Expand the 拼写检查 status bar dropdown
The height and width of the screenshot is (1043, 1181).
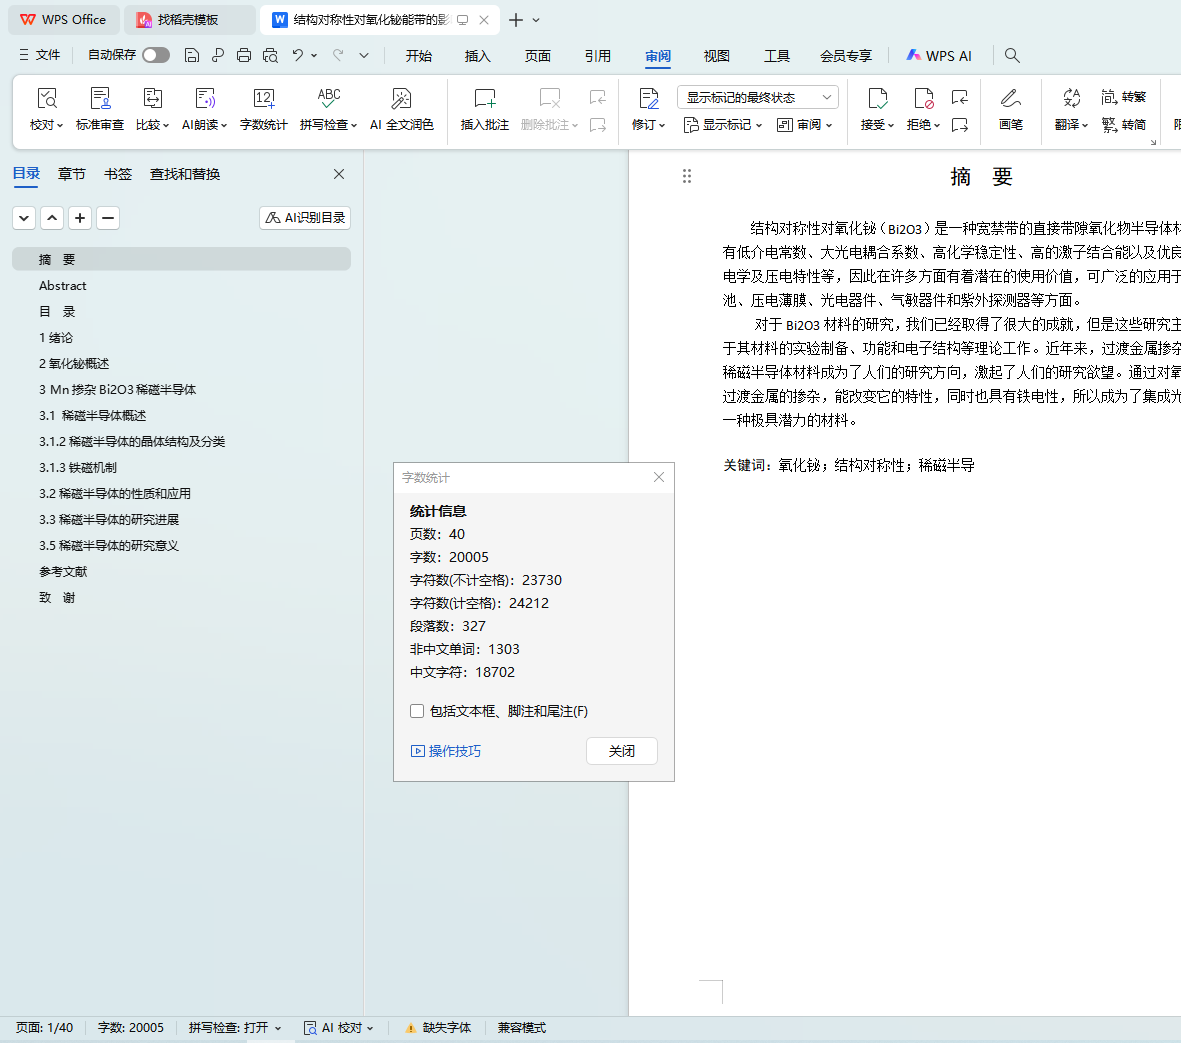[x=235, y=1027]
